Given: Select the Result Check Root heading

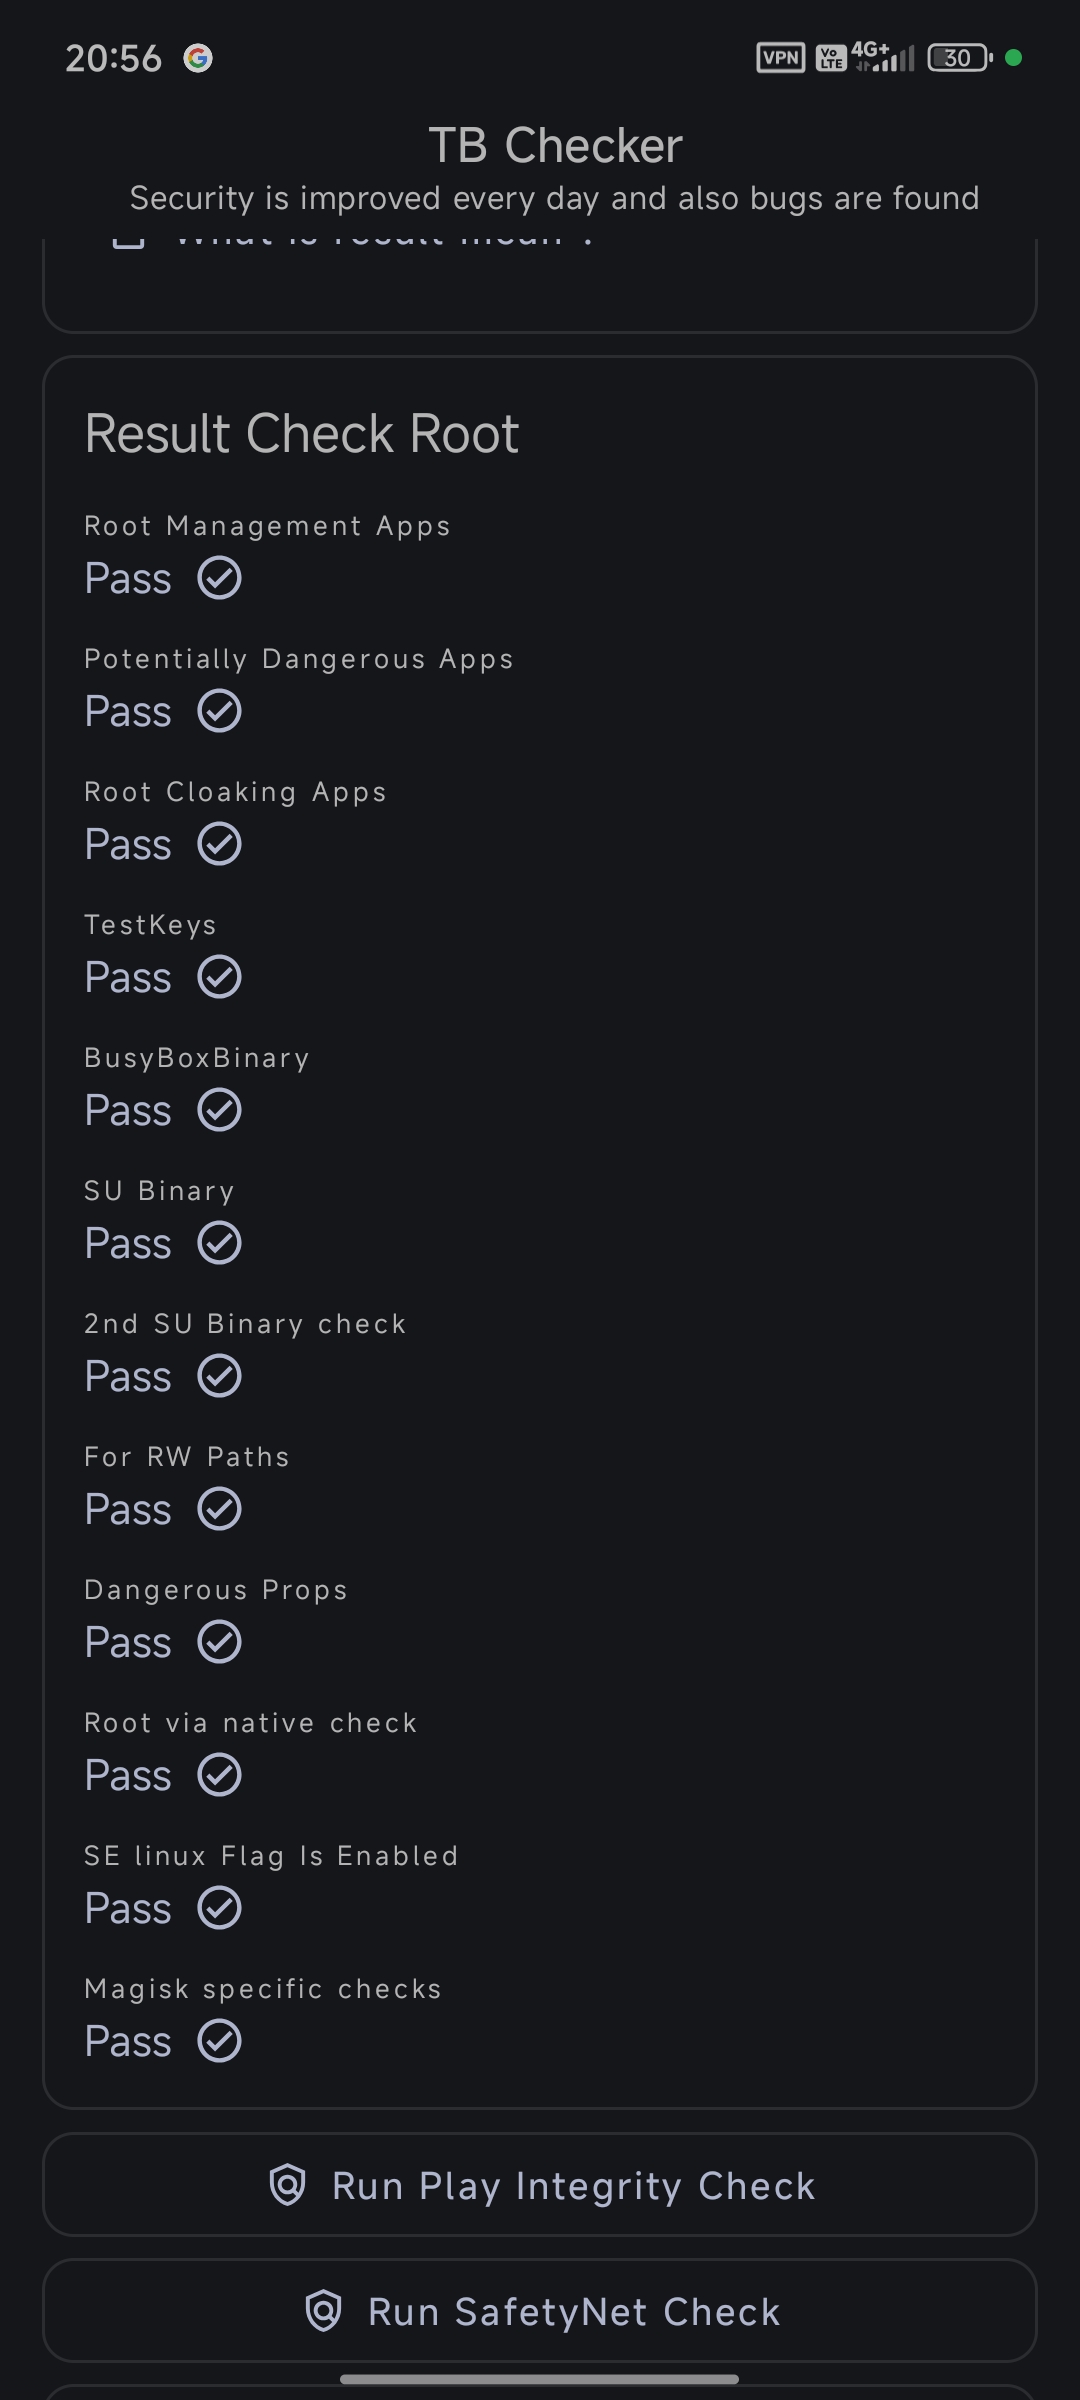Looking at the screenshot, I should [x=302, y=434].
